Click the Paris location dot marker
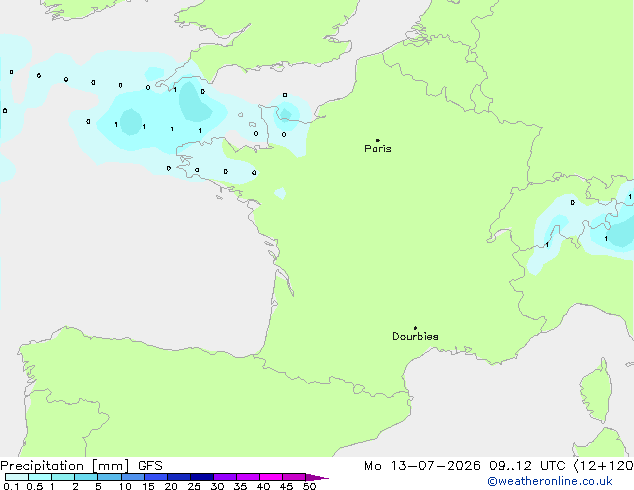The image size is (634, 490). point(378,140)
